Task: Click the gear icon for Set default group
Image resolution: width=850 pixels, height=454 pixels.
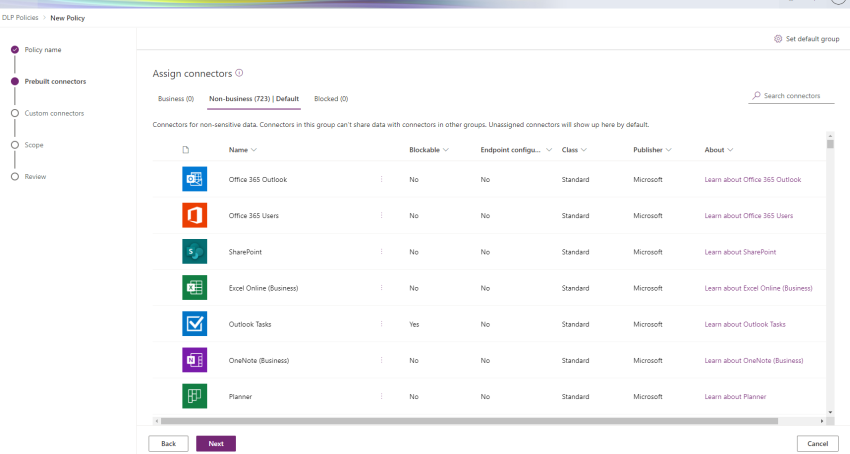Action: click(x=778, y=39)
